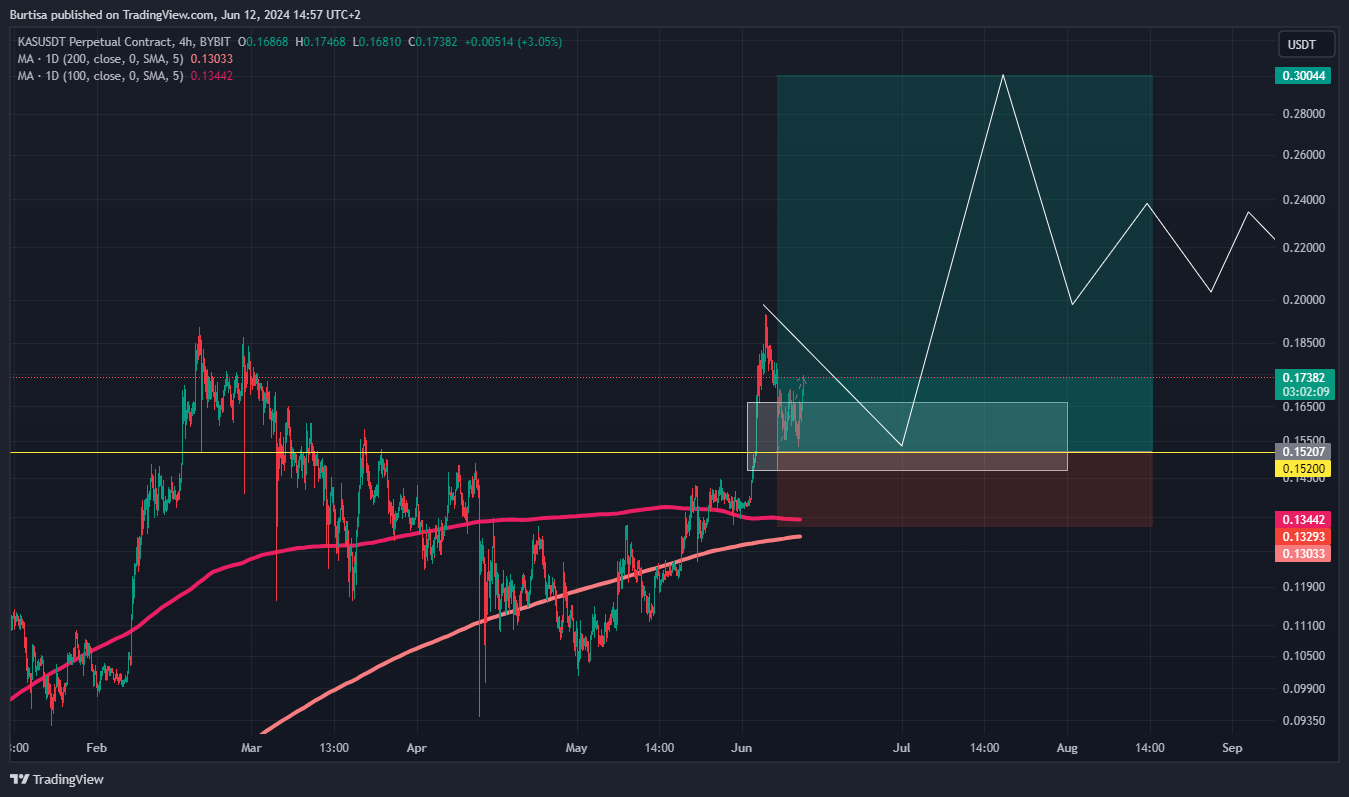Click the TradingView wordmark text
This screenshot has width=1349, height=797.
68,779
